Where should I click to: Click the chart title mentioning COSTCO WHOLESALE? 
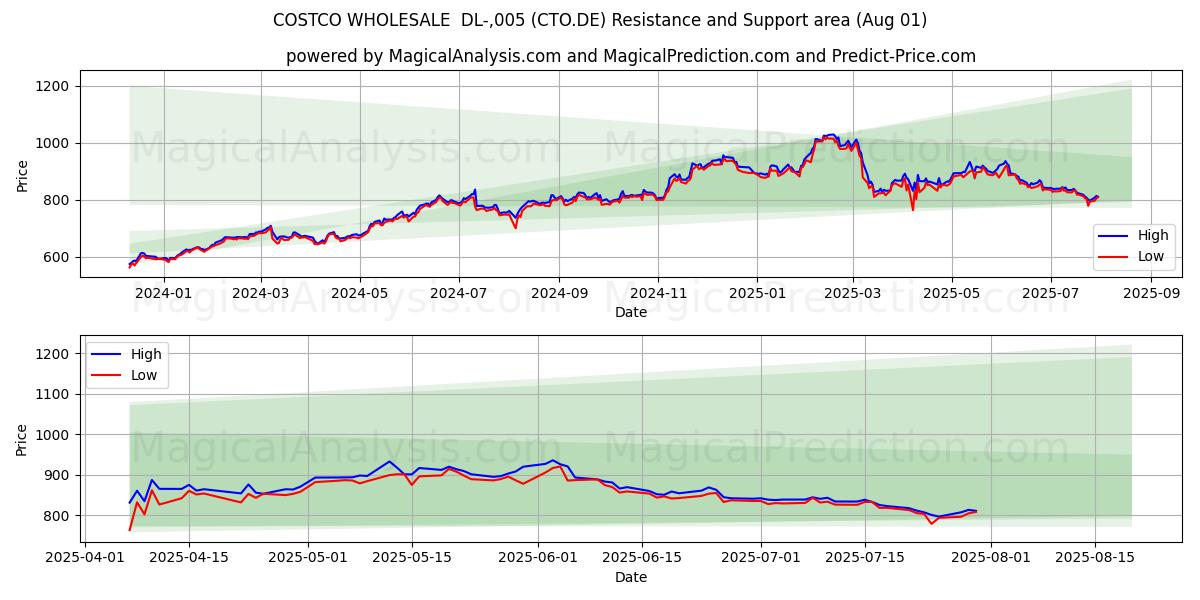tap(600, 20)
